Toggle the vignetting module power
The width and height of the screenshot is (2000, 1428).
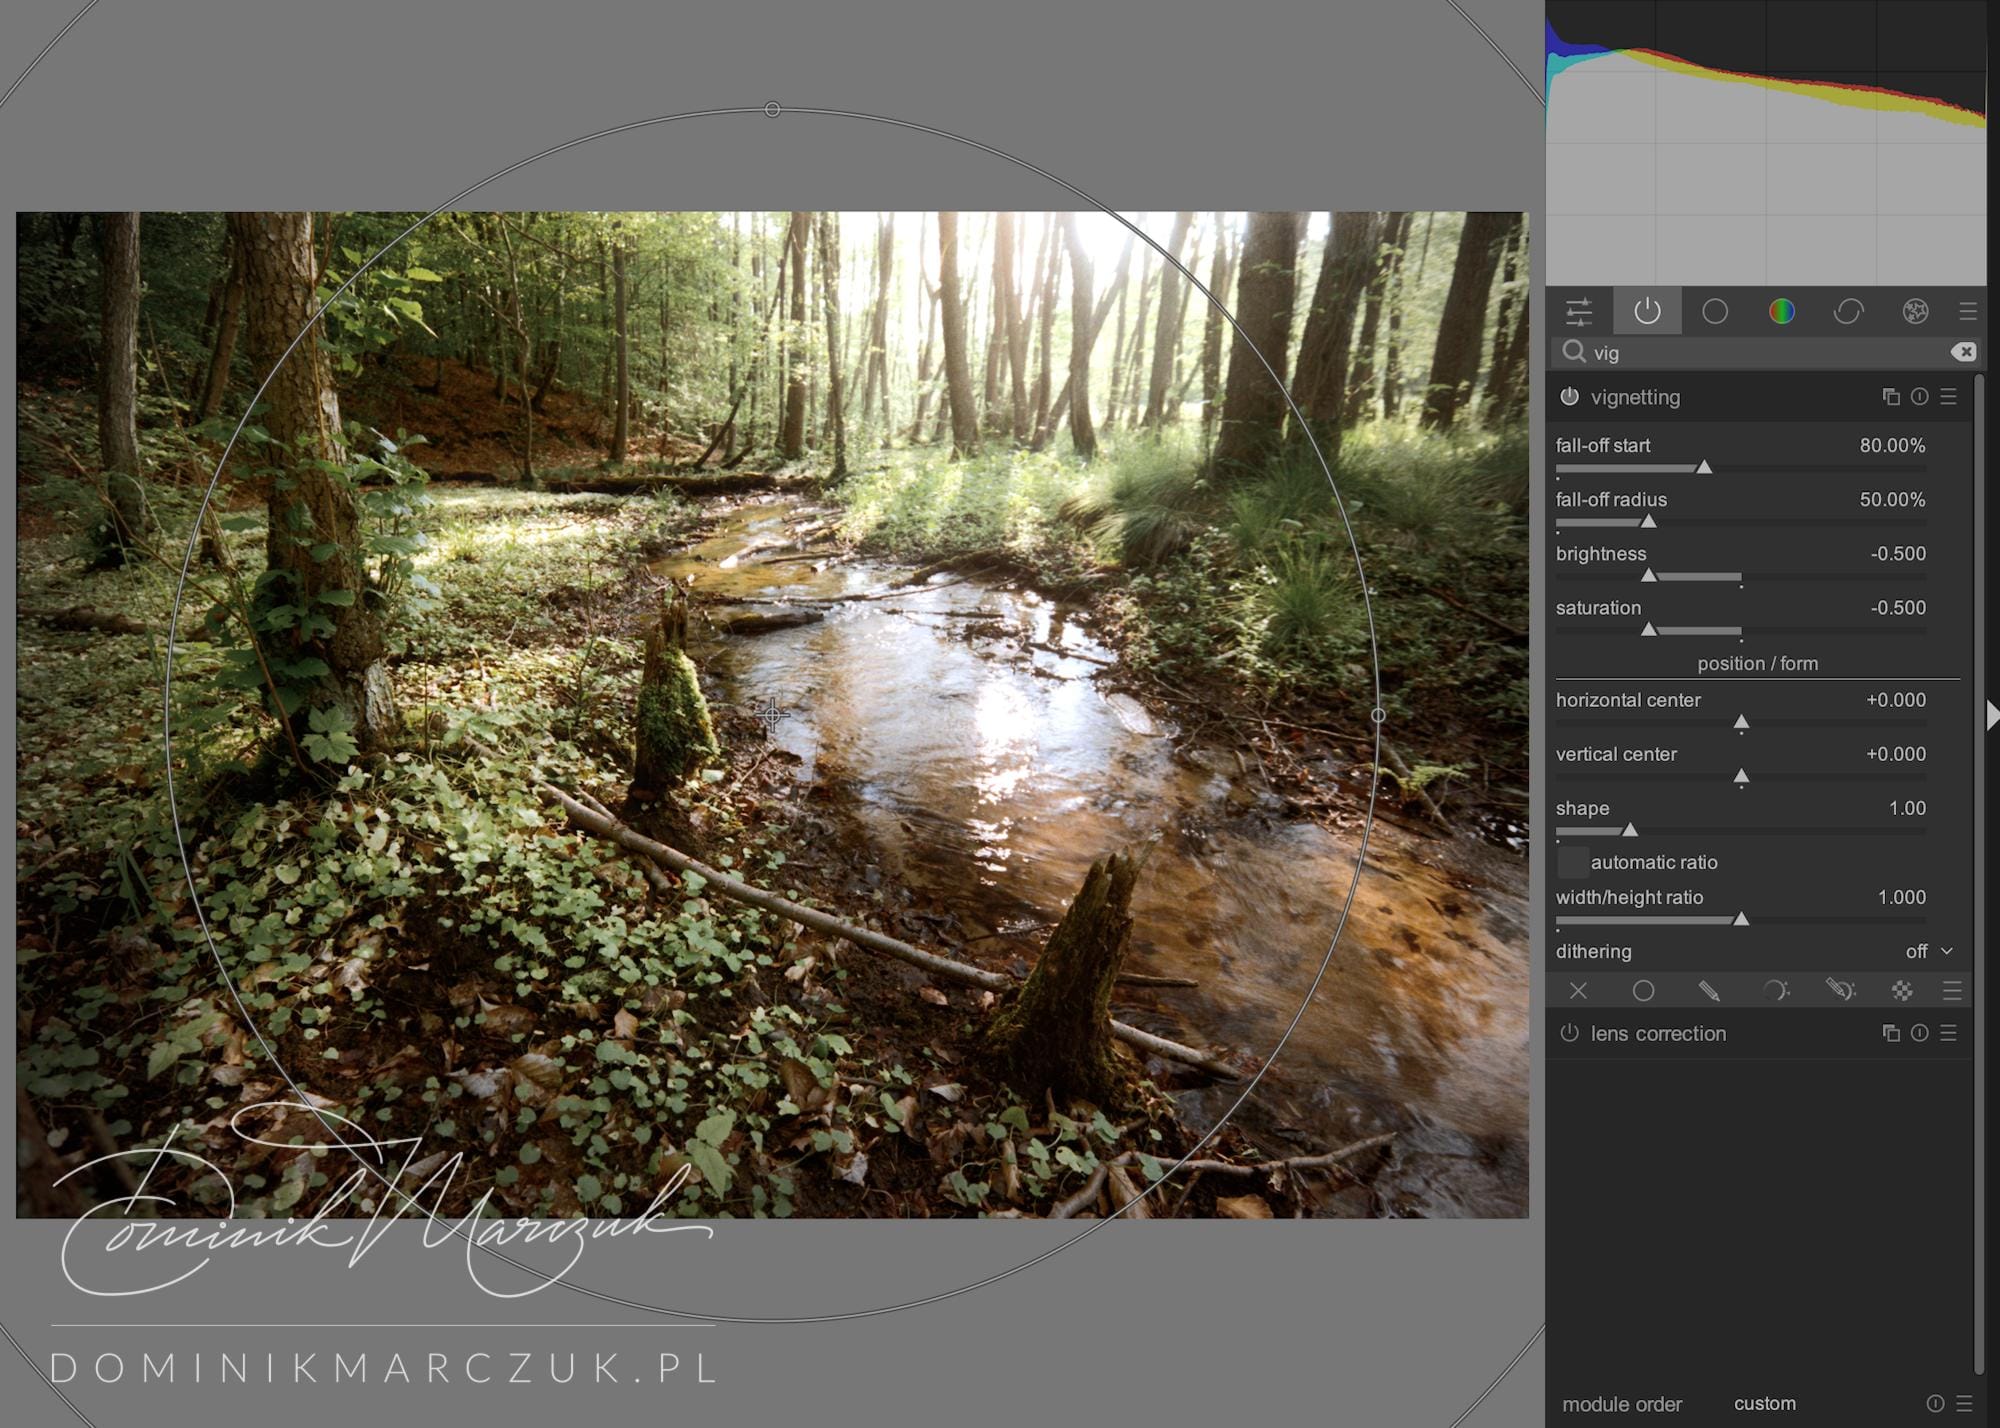[x=1570, y=397]
